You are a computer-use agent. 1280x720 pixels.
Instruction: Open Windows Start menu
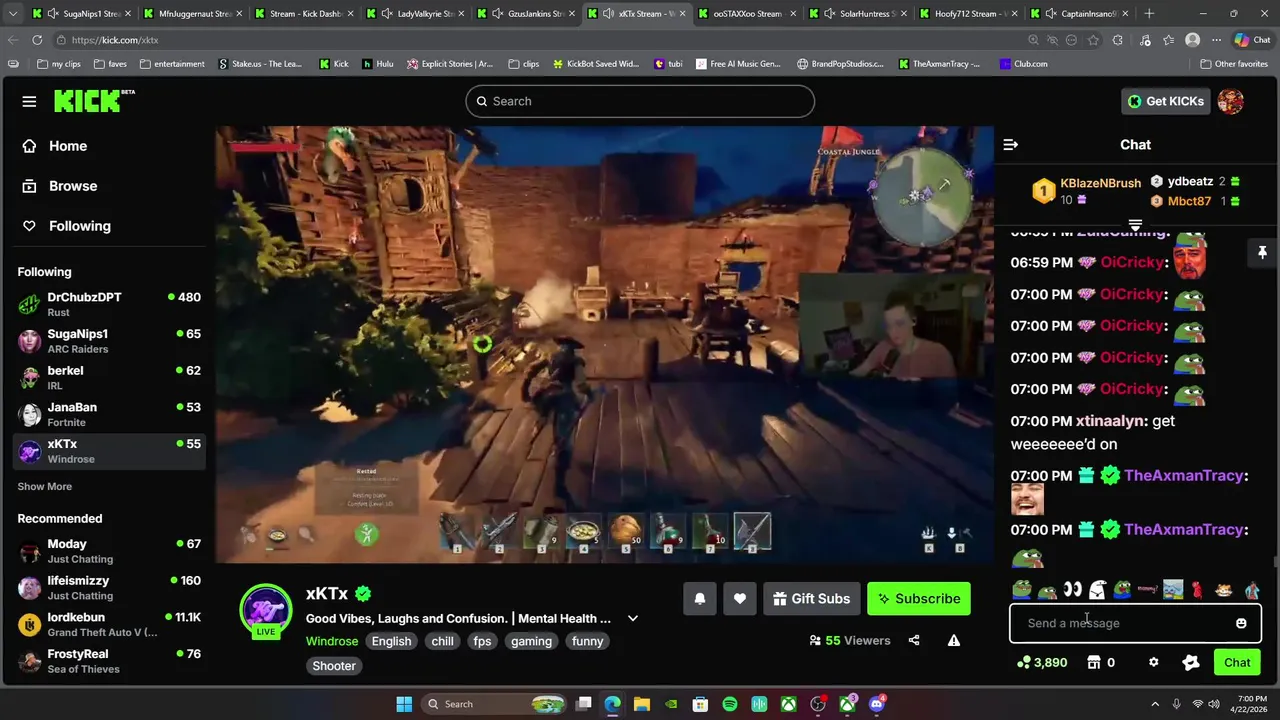pos(404,704)
